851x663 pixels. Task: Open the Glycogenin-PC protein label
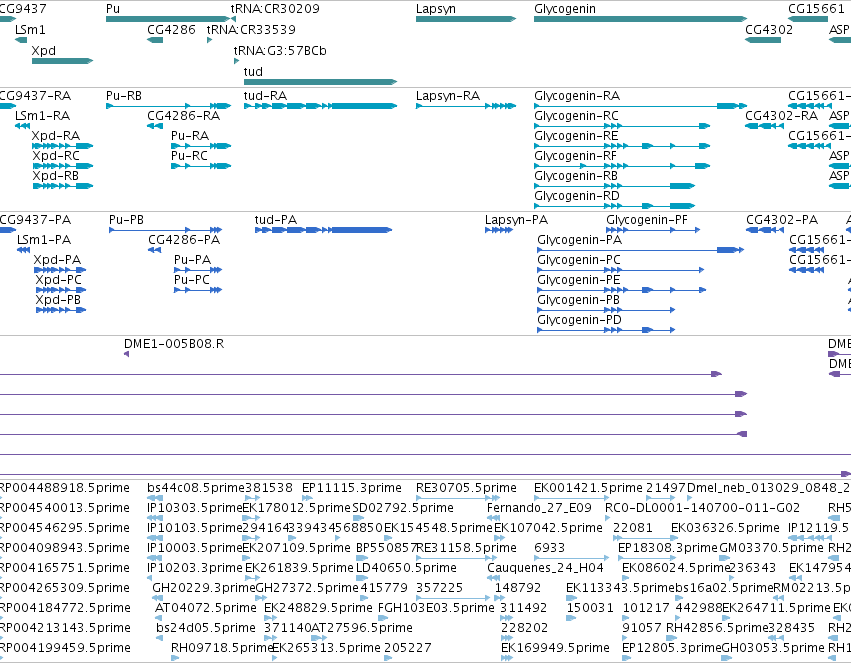tap(579, 260)
